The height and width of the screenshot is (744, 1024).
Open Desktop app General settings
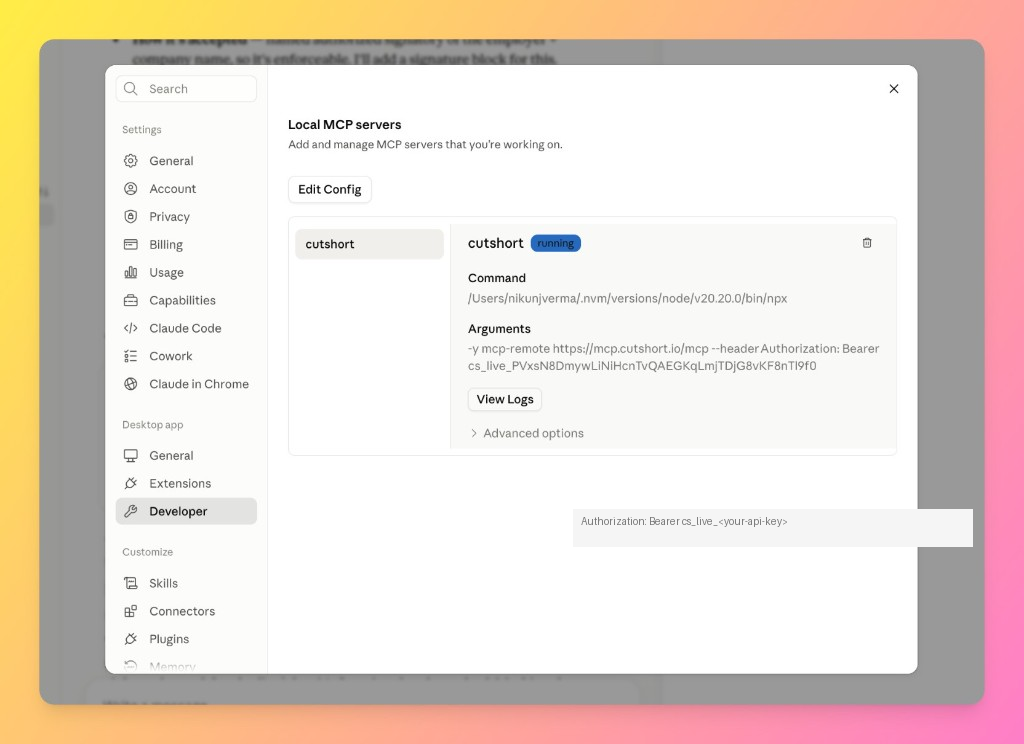186,455
